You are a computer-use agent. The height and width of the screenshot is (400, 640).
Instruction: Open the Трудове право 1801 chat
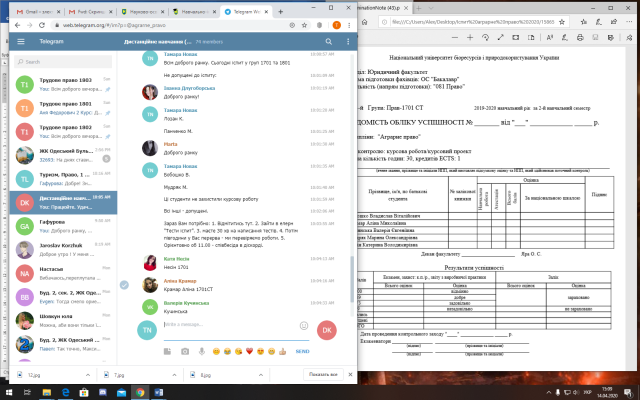63,108
